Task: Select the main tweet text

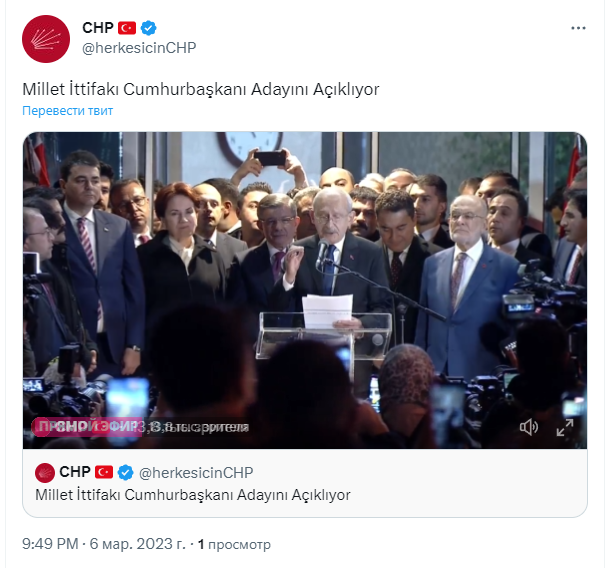Action: click(201, 89)
